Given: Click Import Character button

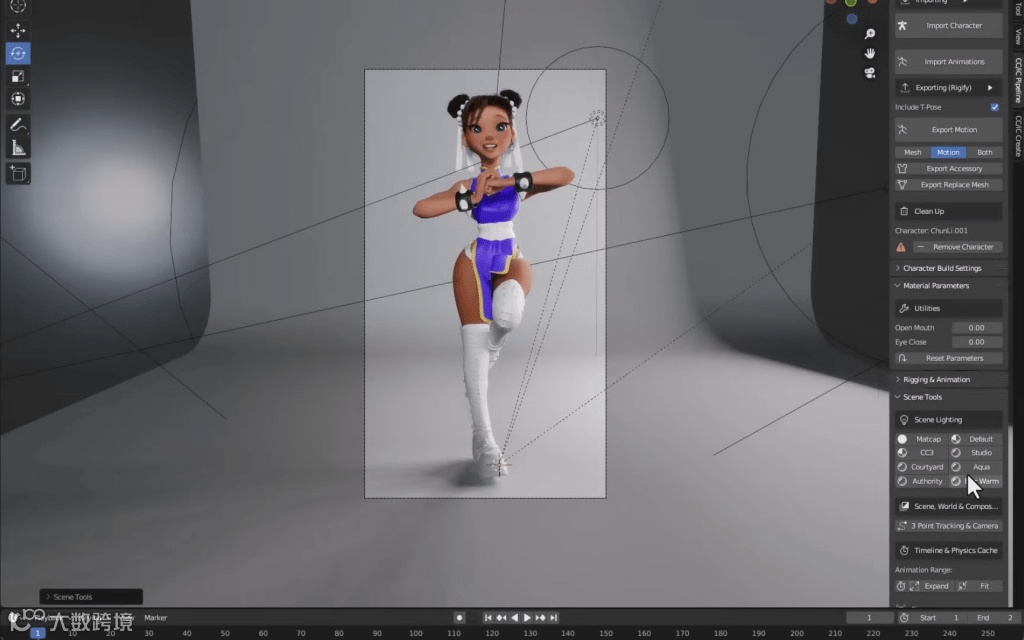Looking at the screenshot, I should tap(948, 25).
